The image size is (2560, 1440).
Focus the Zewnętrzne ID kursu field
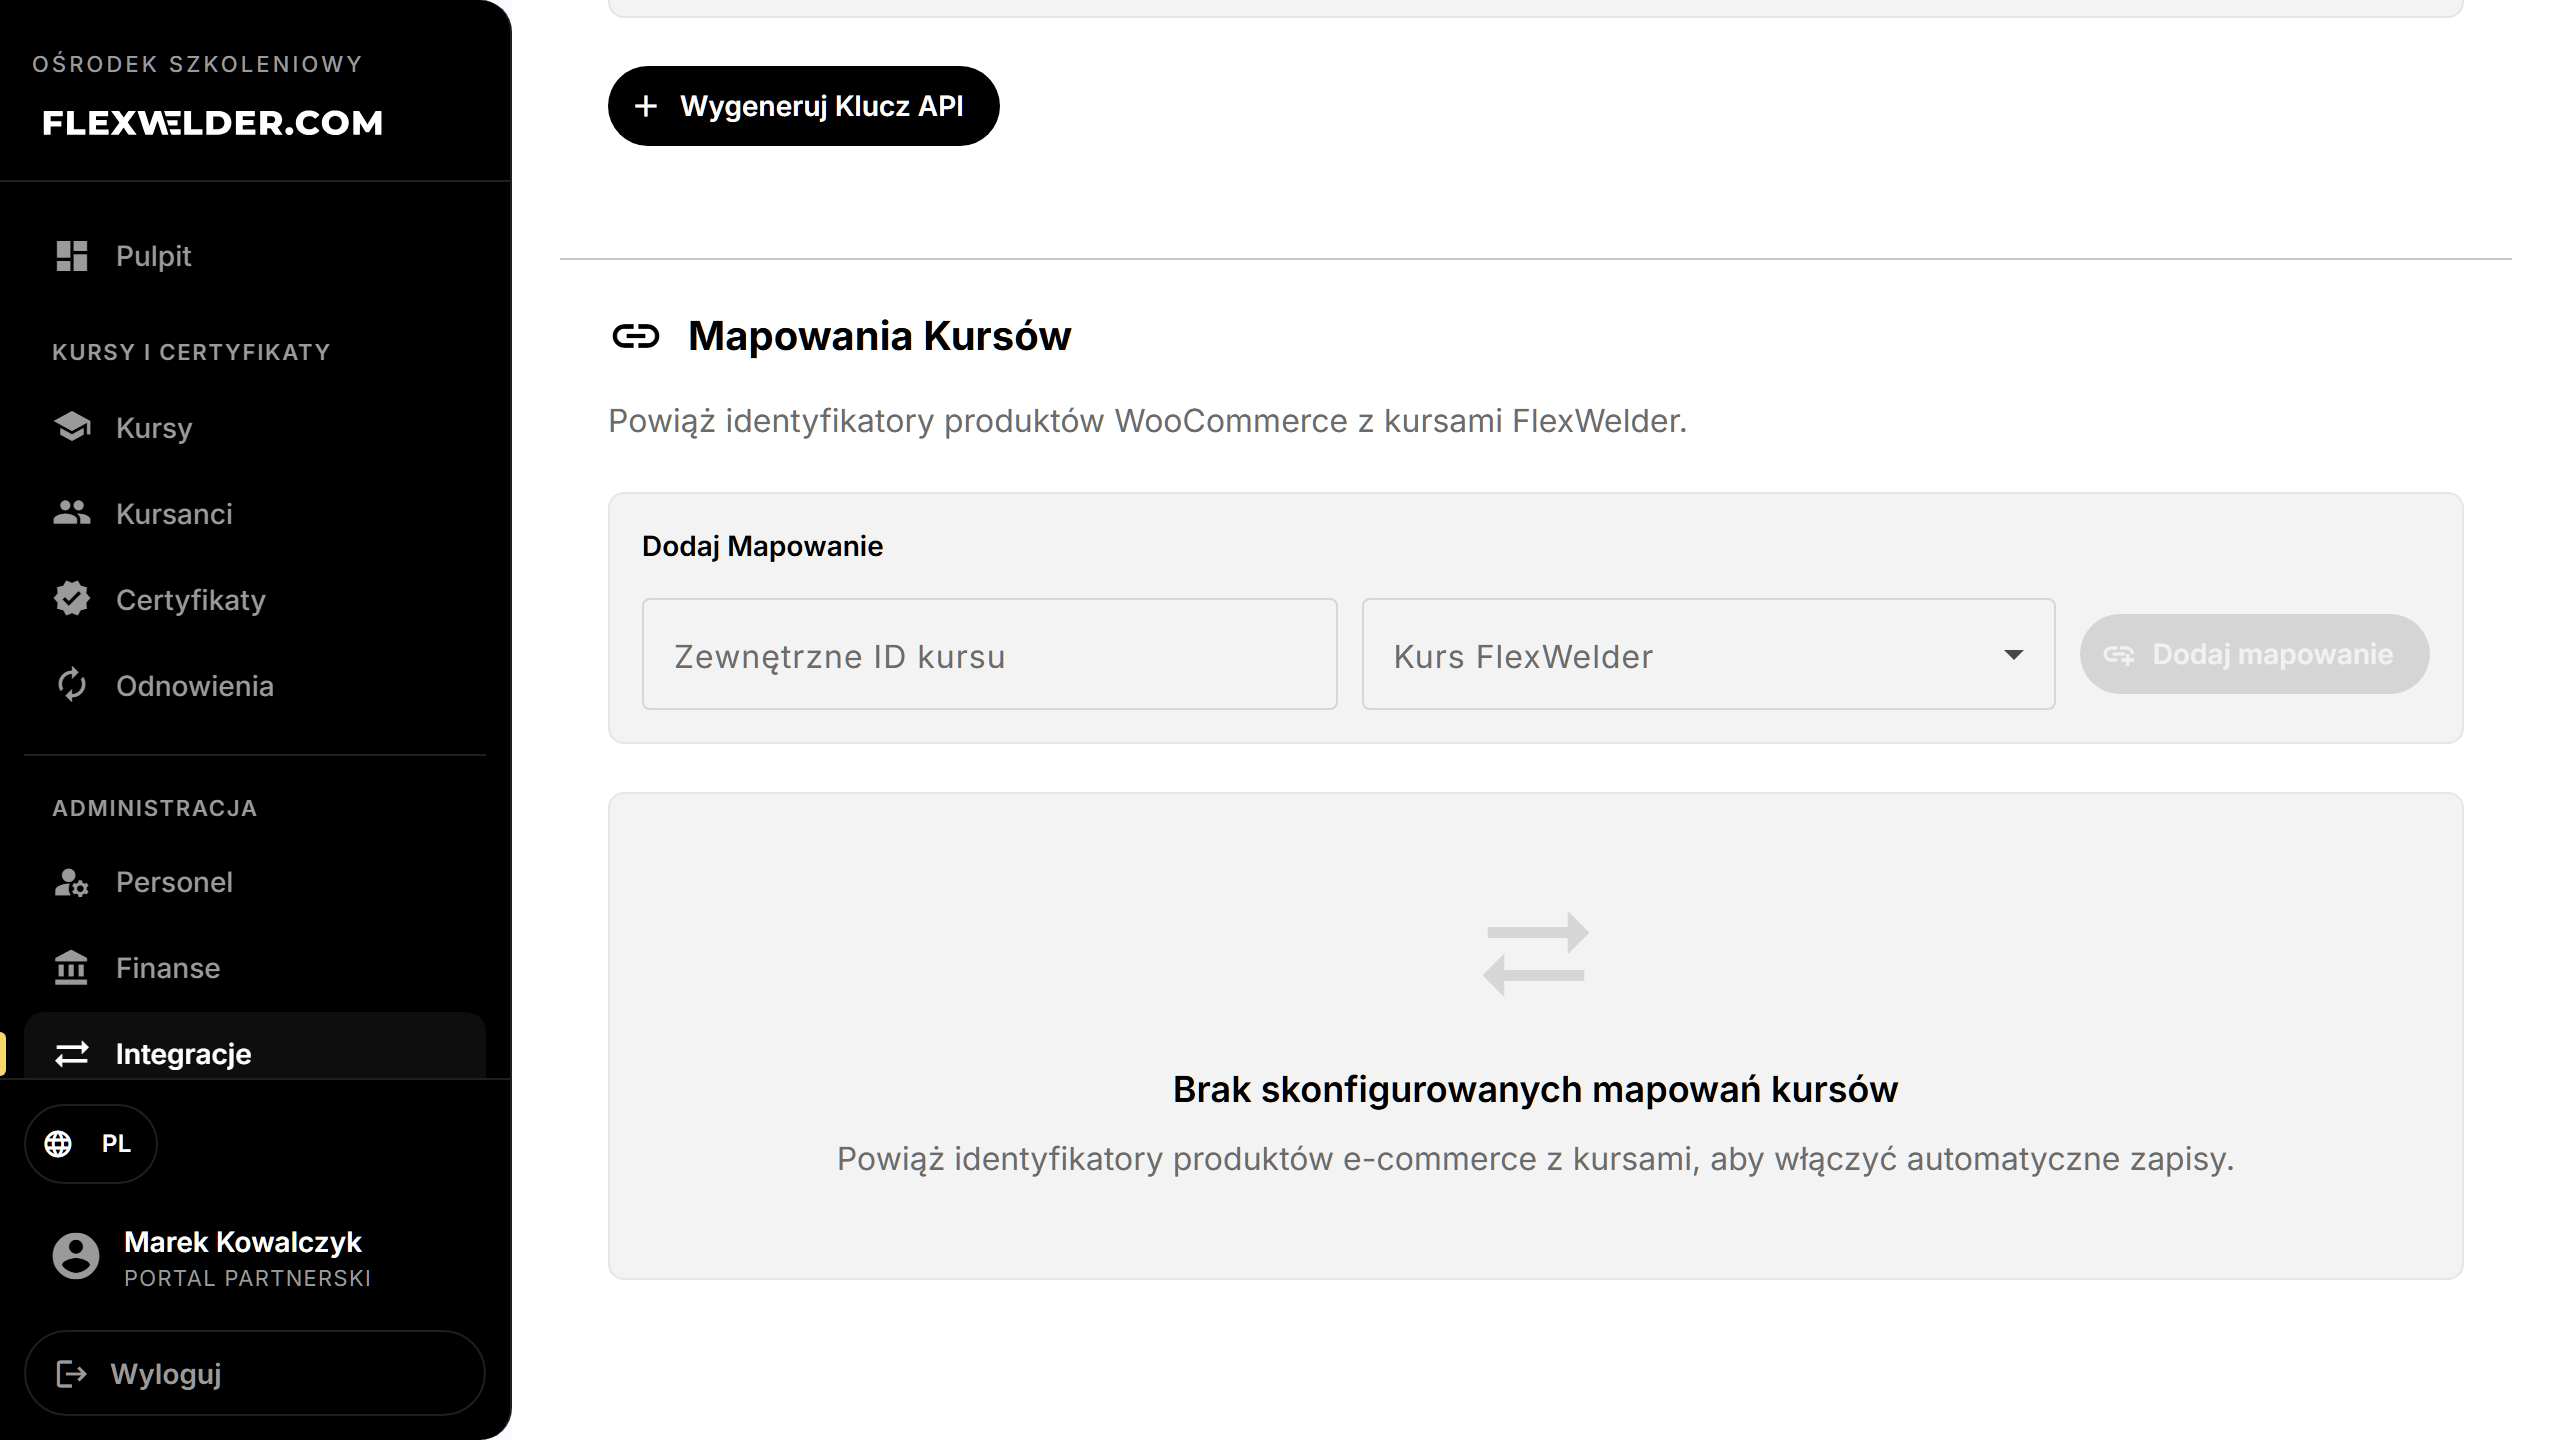[x=989, y=655]
